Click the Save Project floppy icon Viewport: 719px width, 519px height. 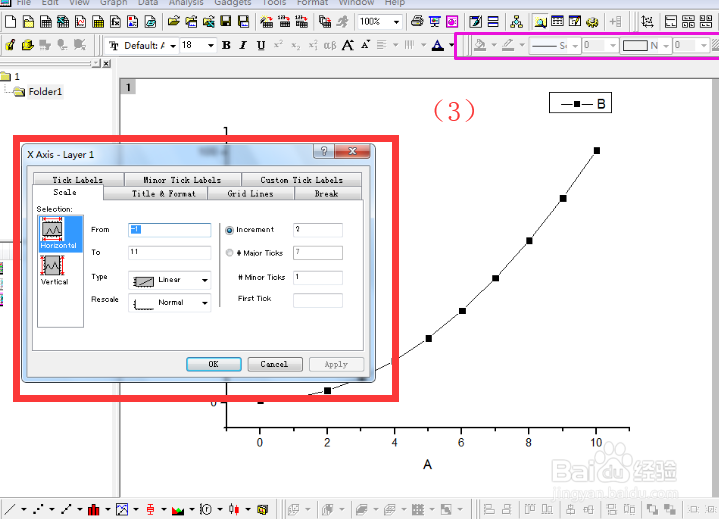point(226,21)
